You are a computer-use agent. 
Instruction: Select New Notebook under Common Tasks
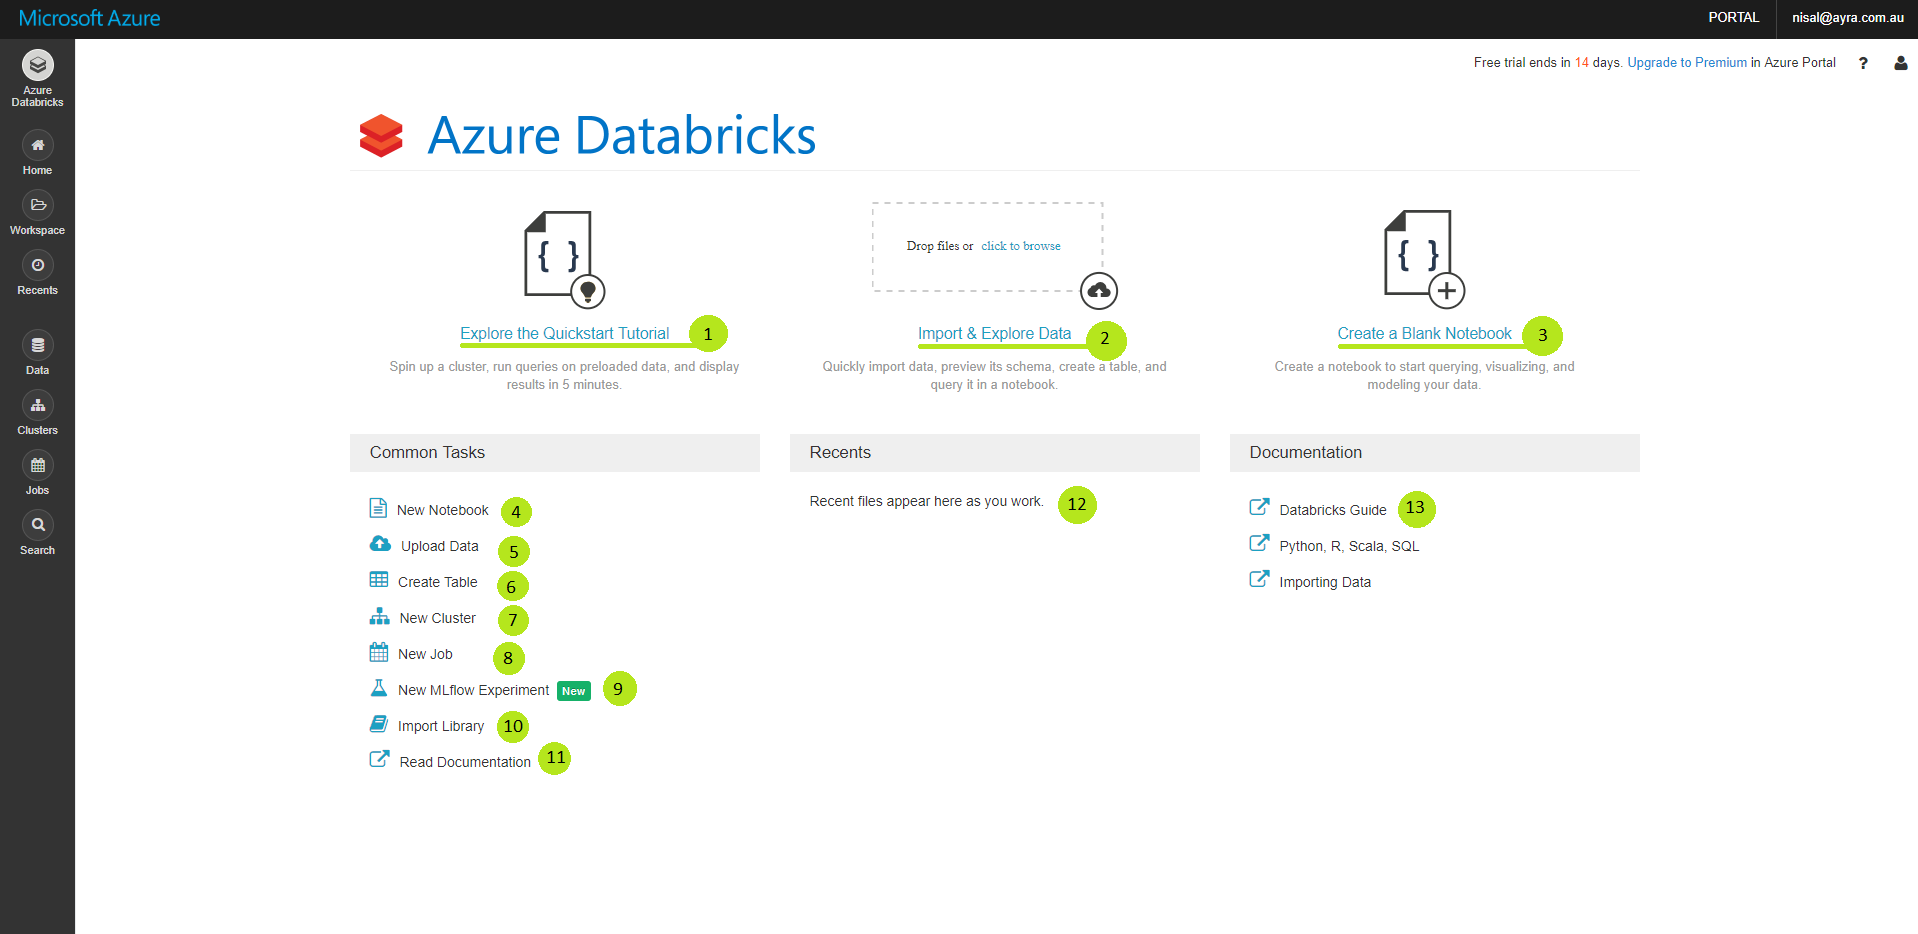(x=443, y=510)
